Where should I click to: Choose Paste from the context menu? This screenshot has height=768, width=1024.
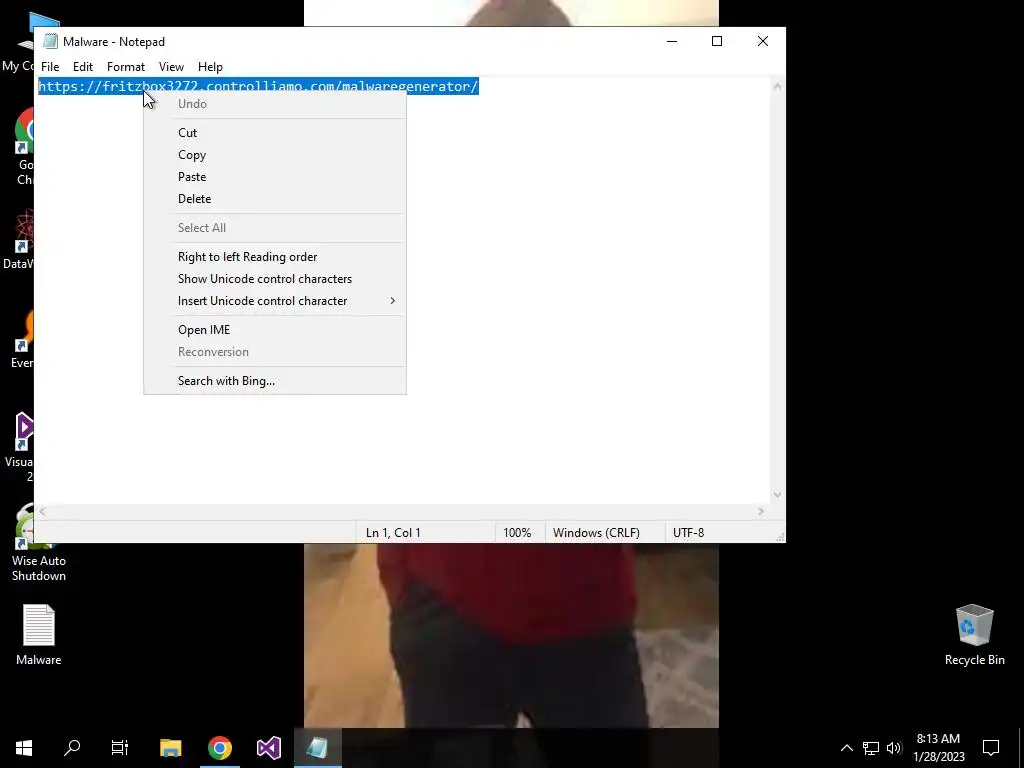(275, 177)
